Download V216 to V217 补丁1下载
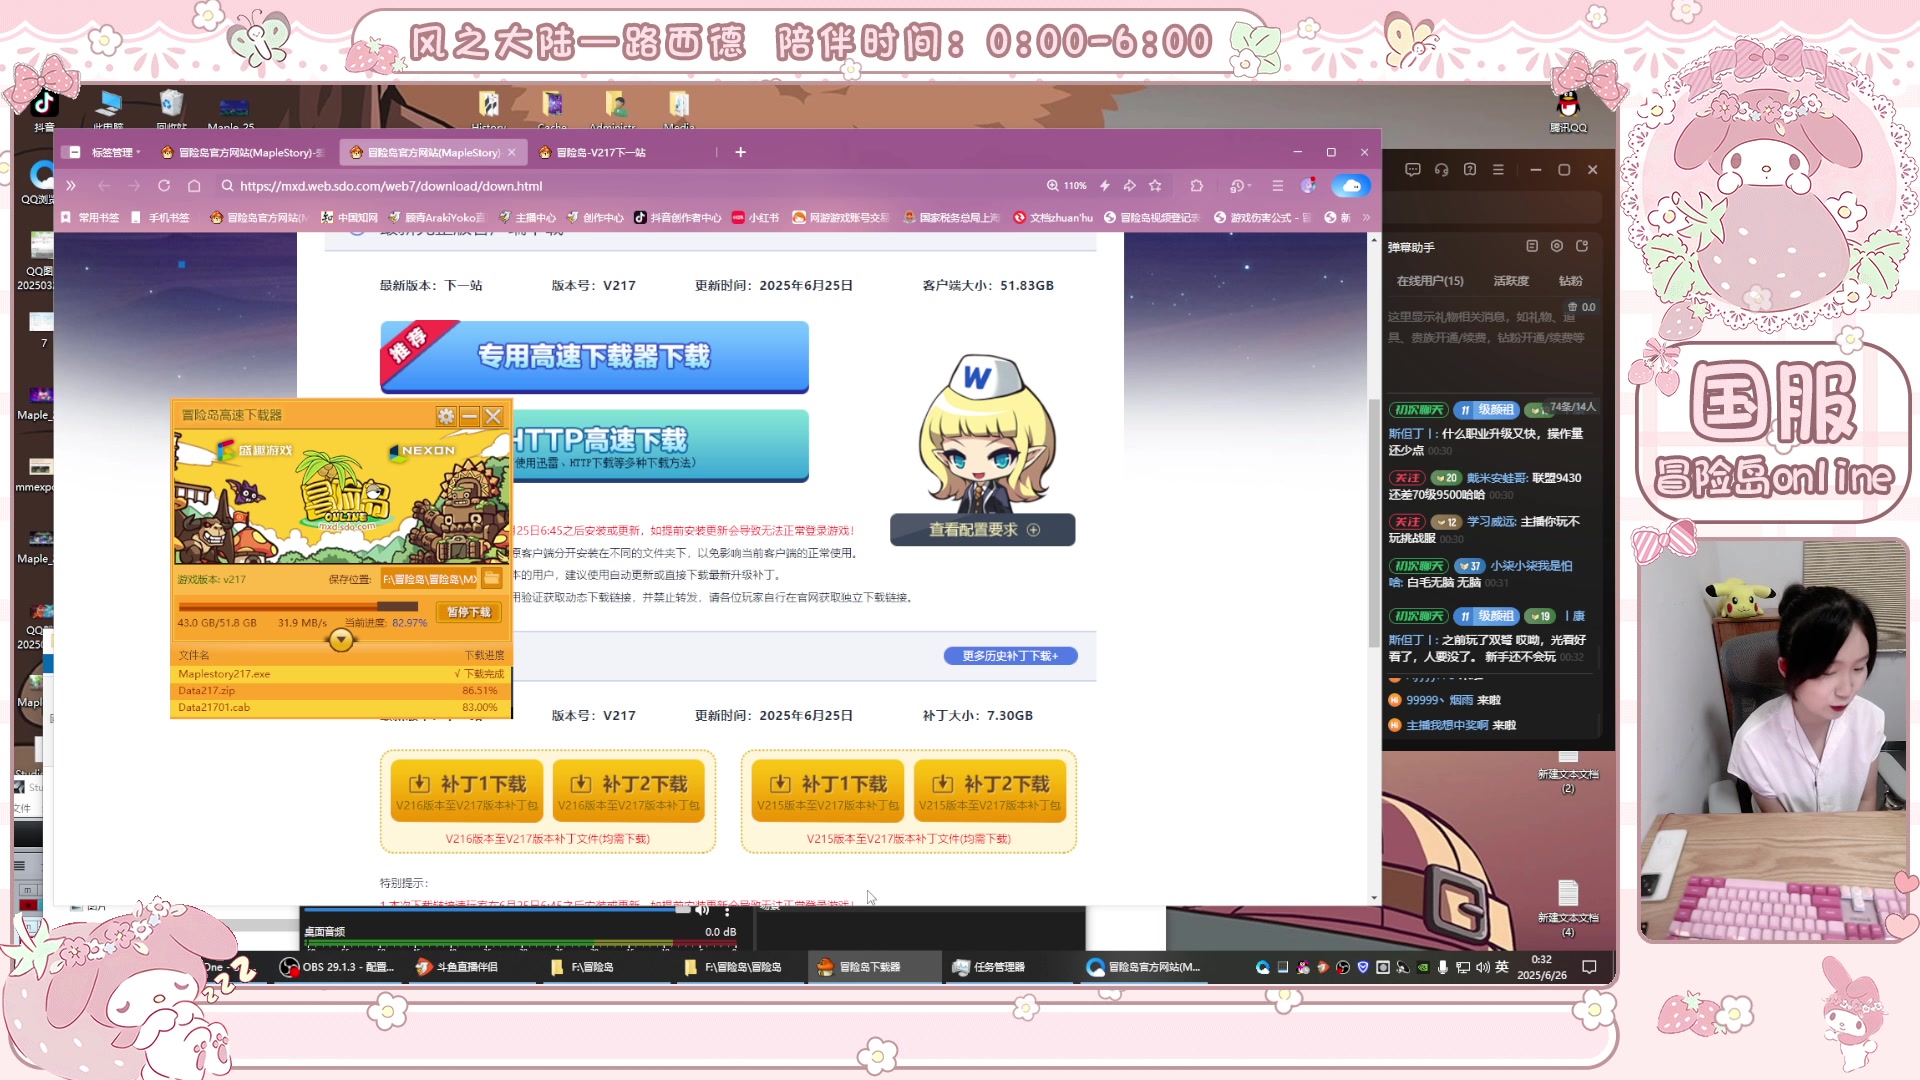1920x1080 pixels. 466,790
